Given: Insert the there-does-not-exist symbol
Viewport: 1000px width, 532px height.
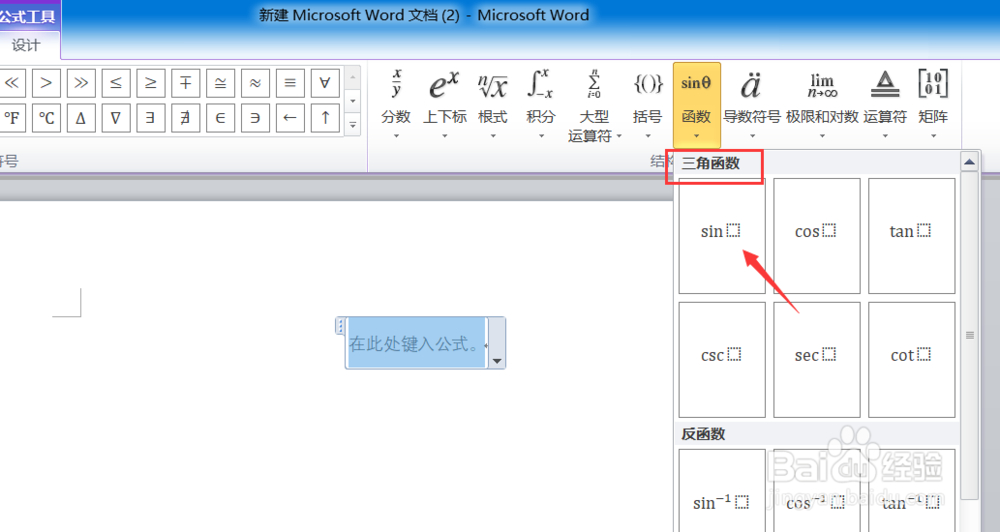Looking at the screenshot, I should point(185,118).
